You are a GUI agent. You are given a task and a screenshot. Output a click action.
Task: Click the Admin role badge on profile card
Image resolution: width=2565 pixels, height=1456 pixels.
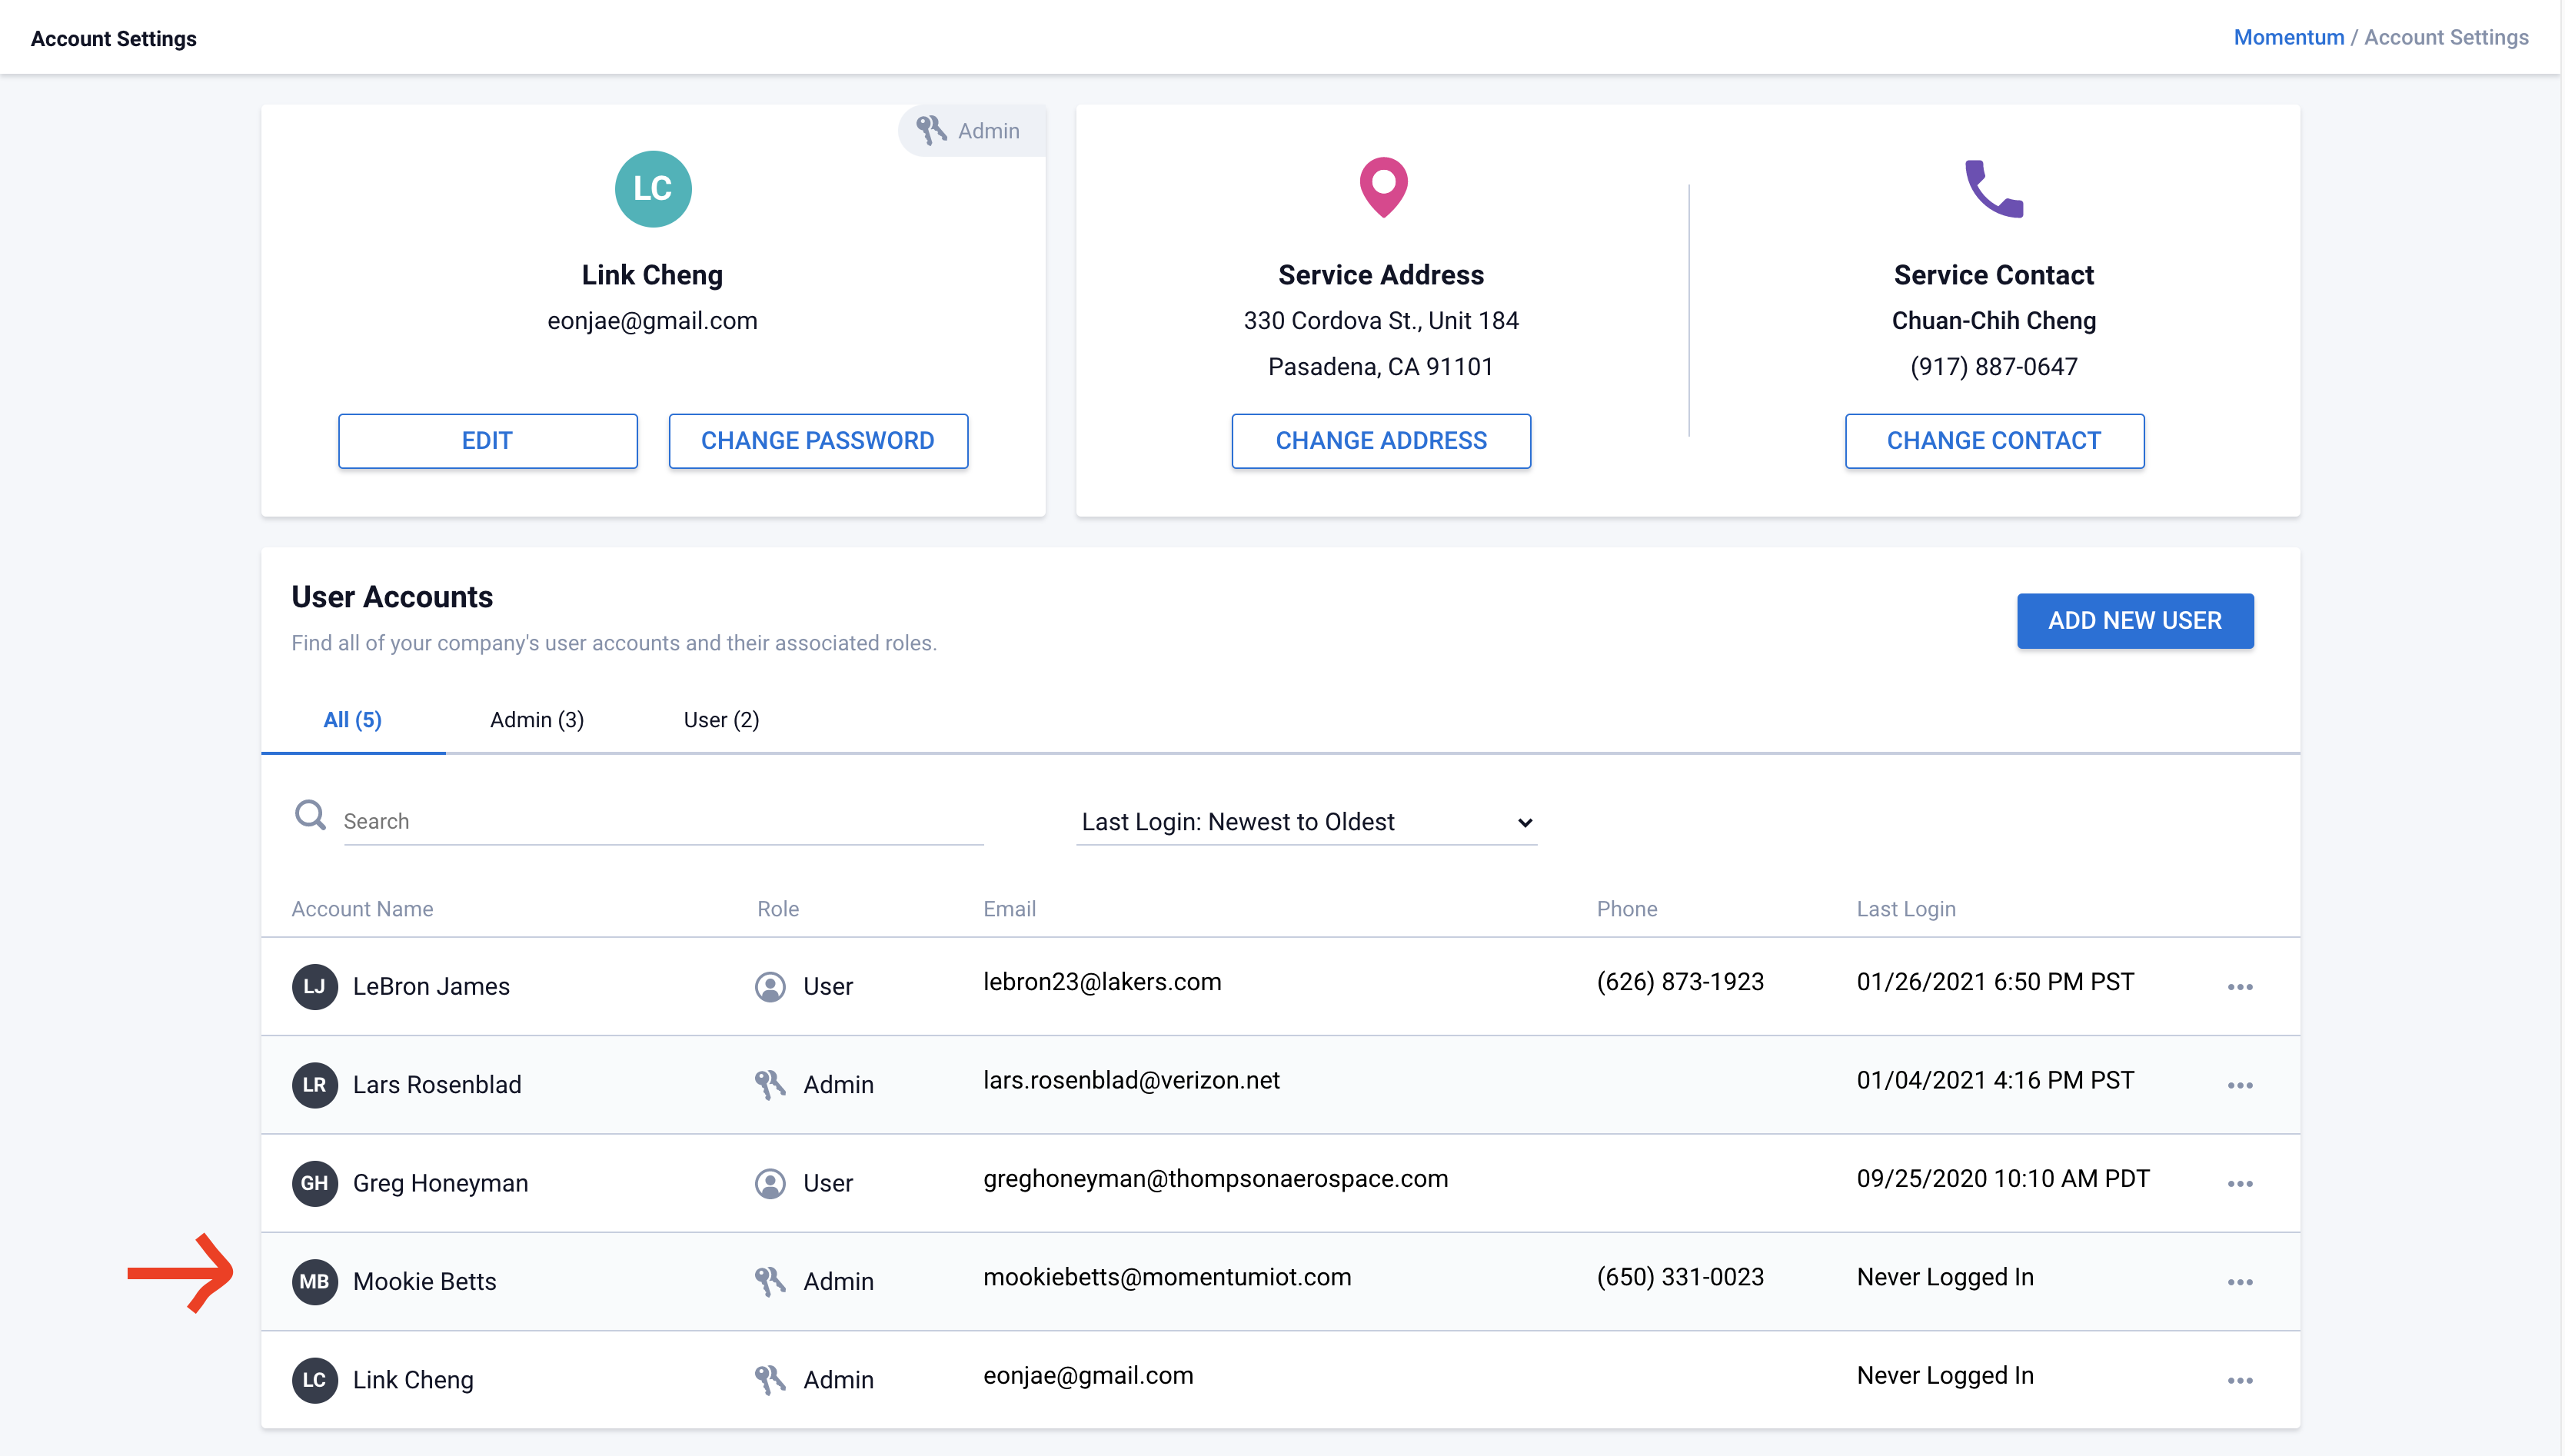pos(970,131)
